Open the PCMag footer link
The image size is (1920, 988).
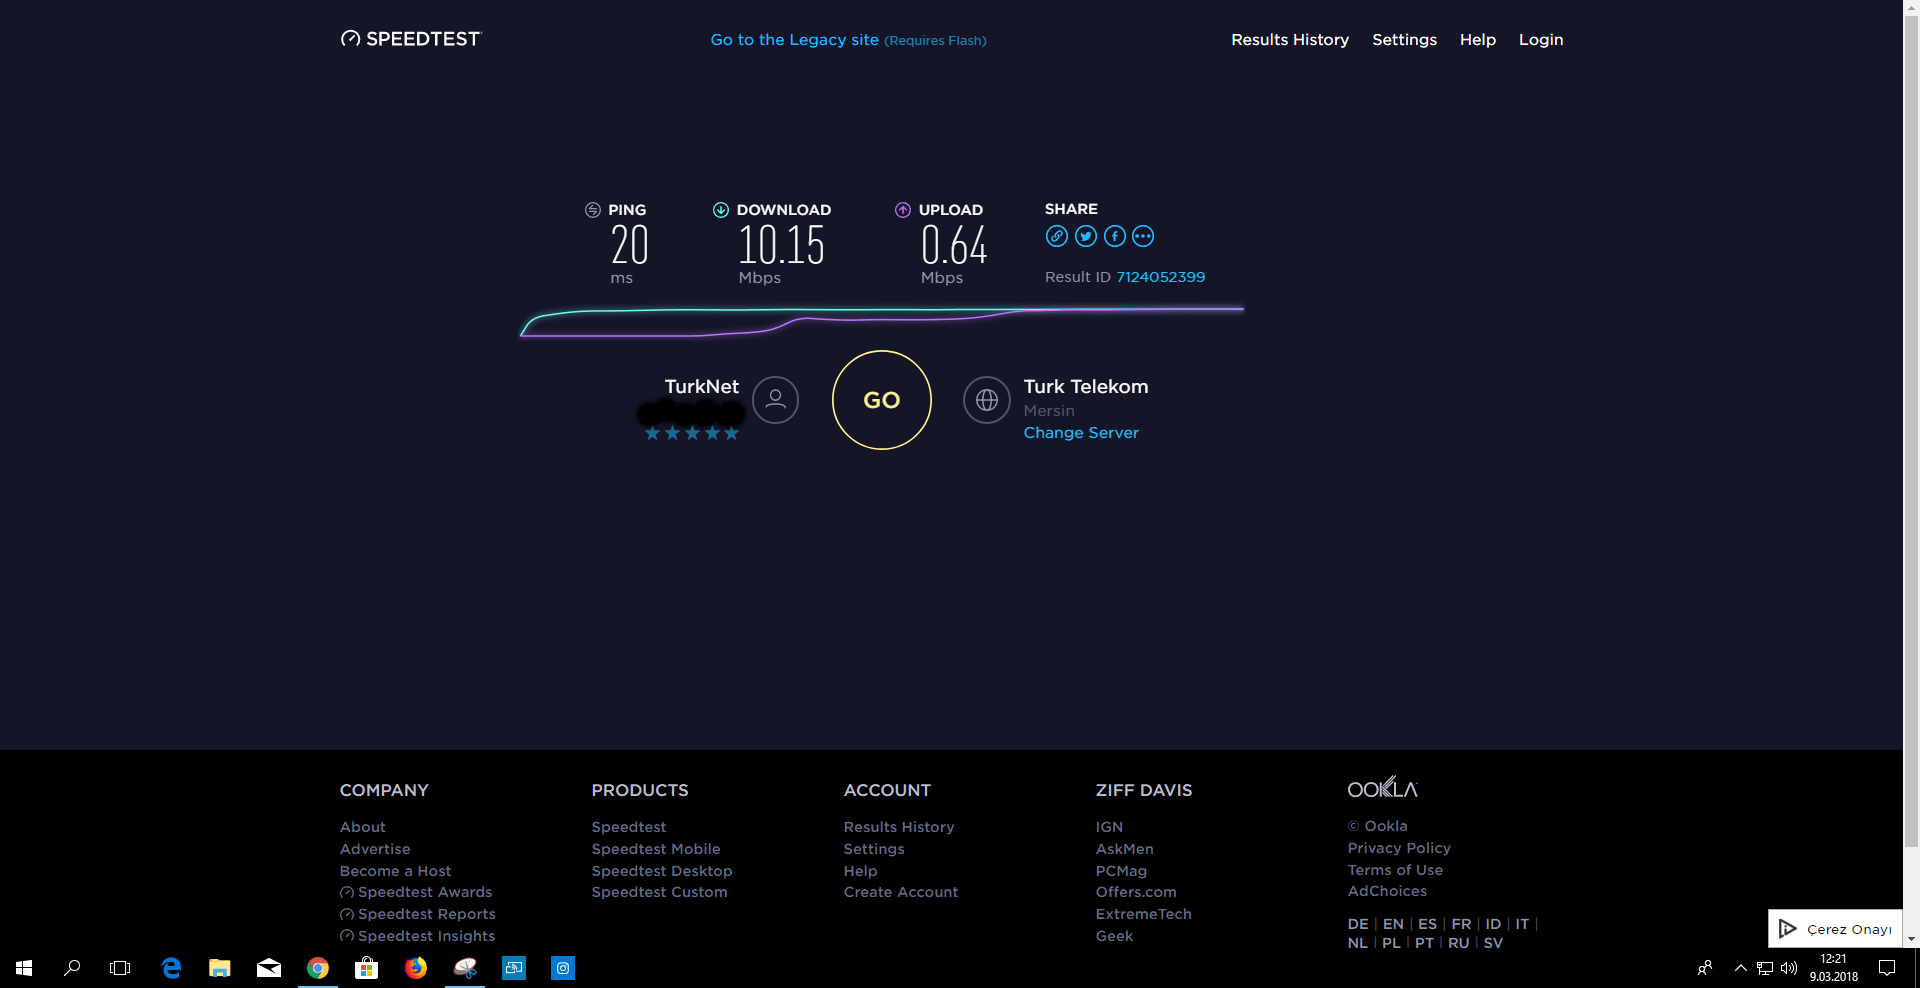coord(1122,871)
